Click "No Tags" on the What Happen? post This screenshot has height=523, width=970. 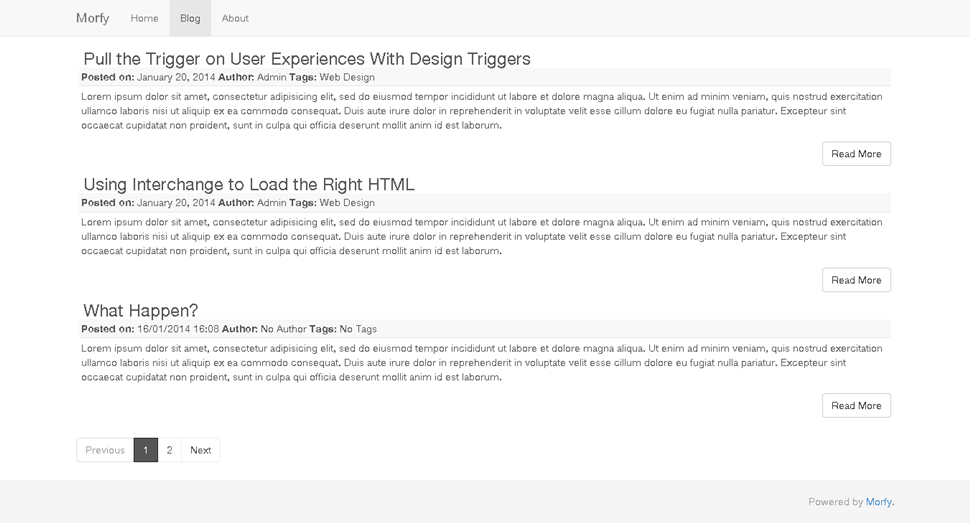click(358, 329)
